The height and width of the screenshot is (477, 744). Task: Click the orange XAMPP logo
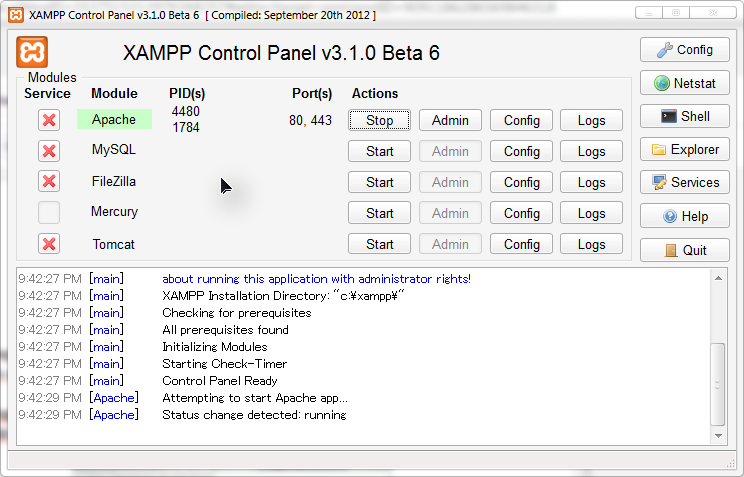pos(32,52)
